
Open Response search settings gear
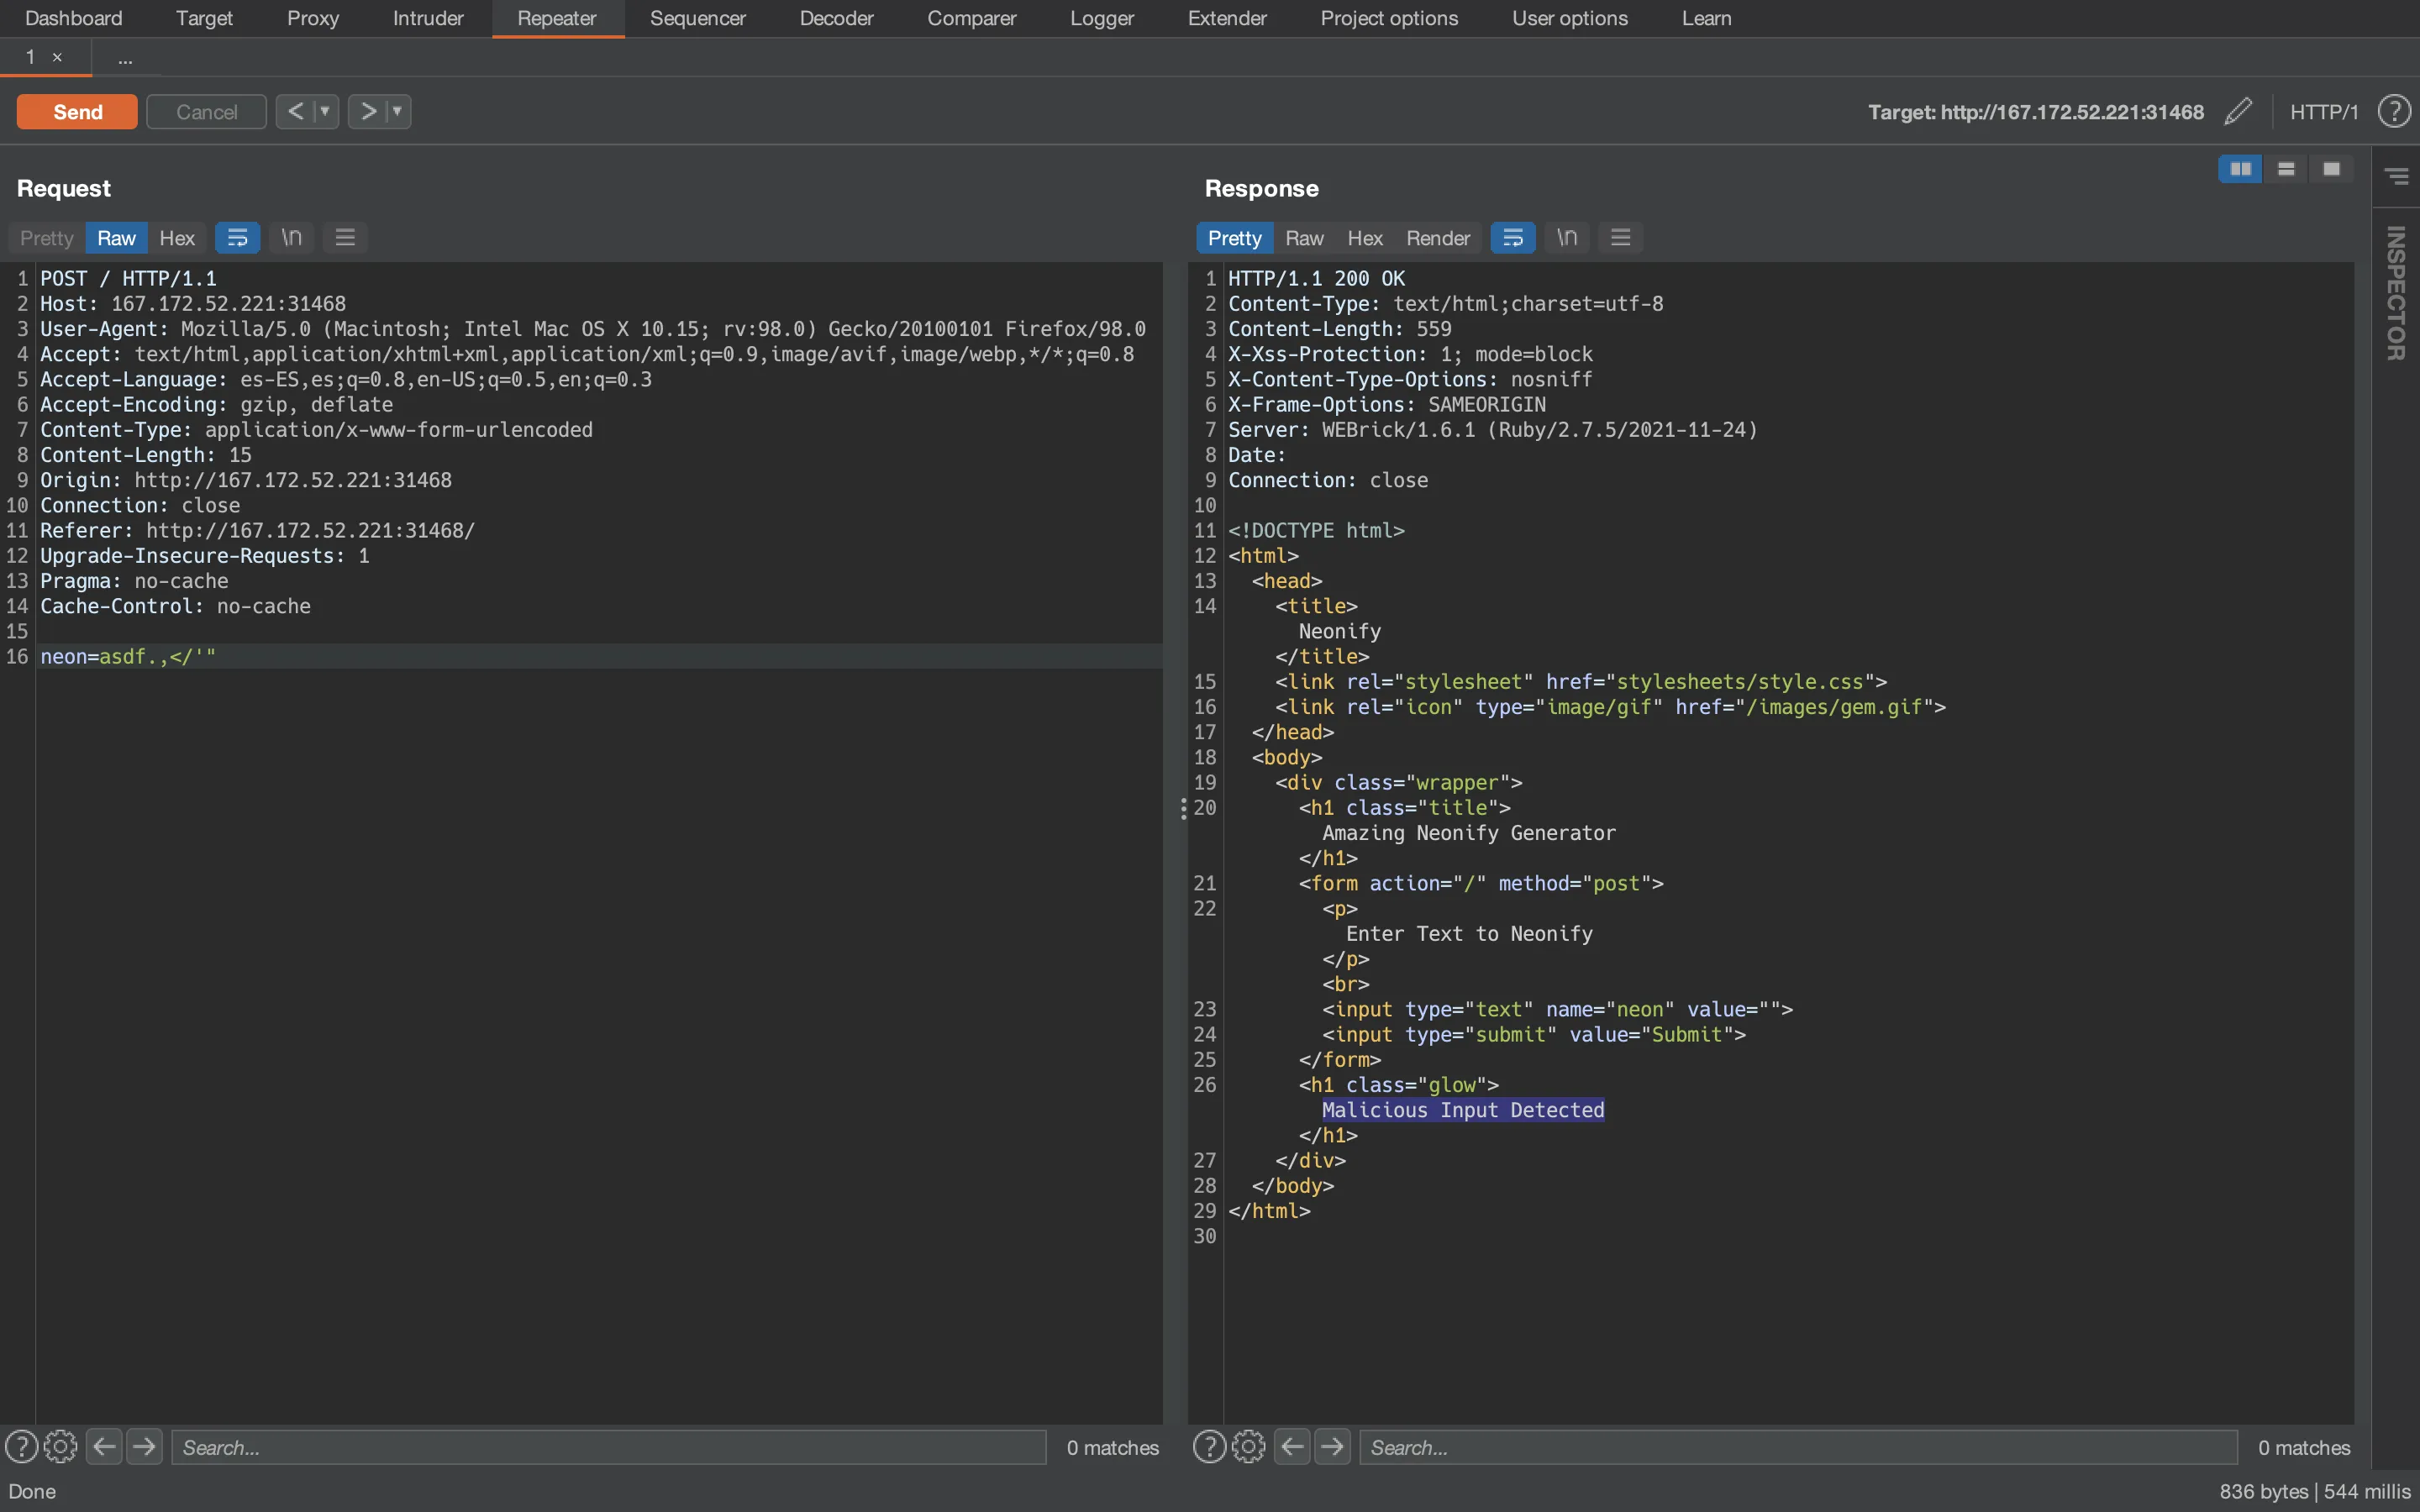(x=1249, y=1447)
